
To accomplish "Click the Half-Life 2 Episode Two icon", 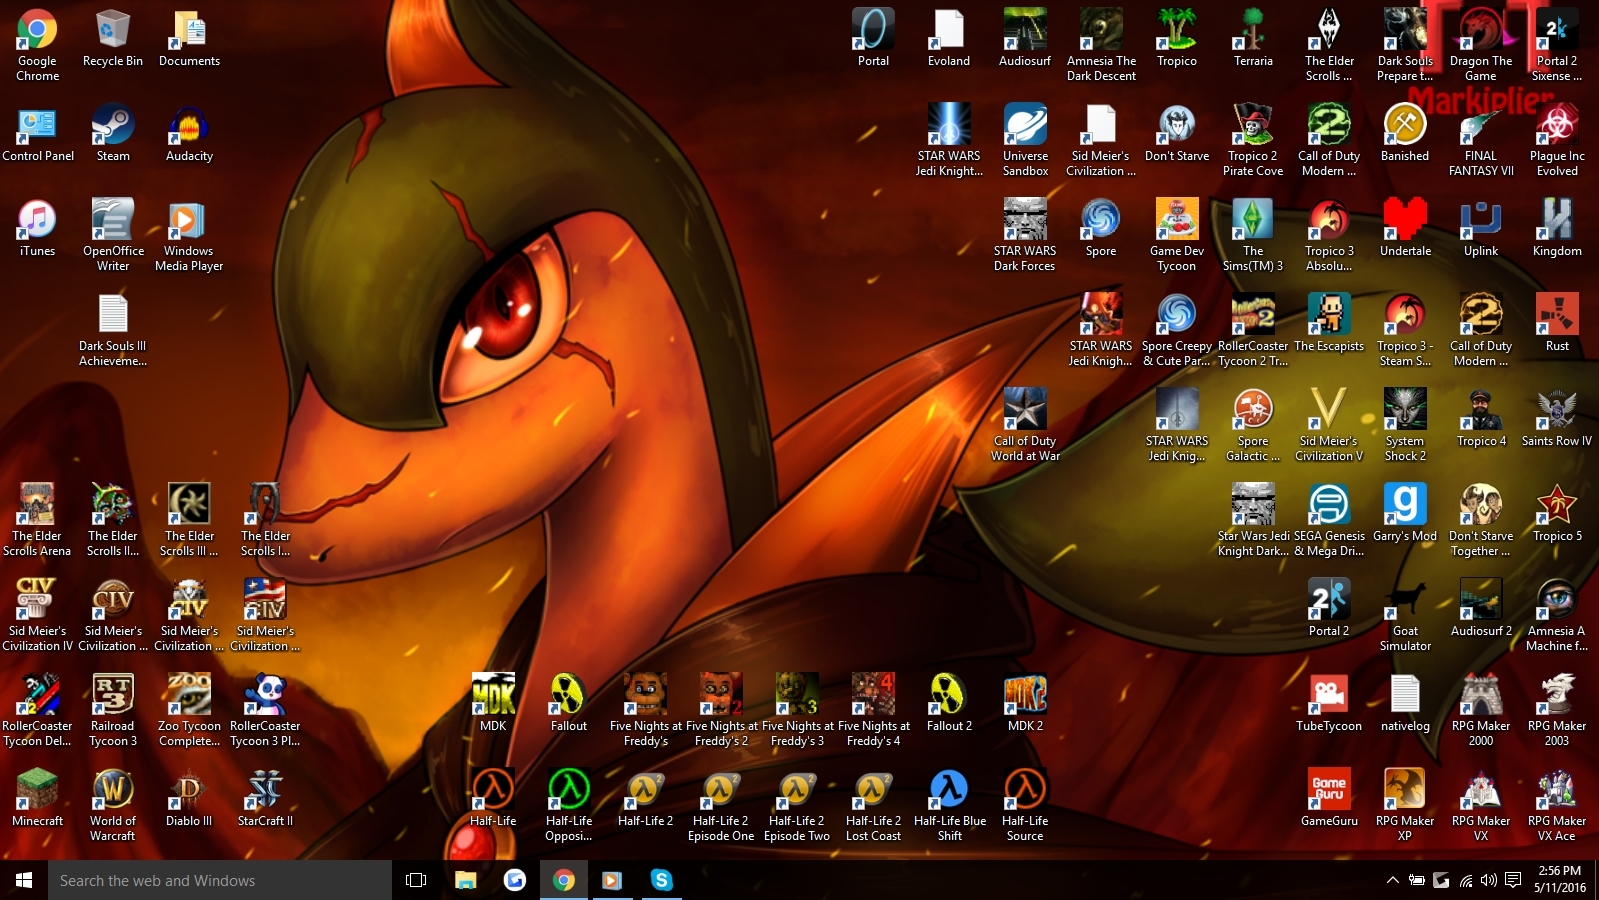I will click(x=797, y=806).
